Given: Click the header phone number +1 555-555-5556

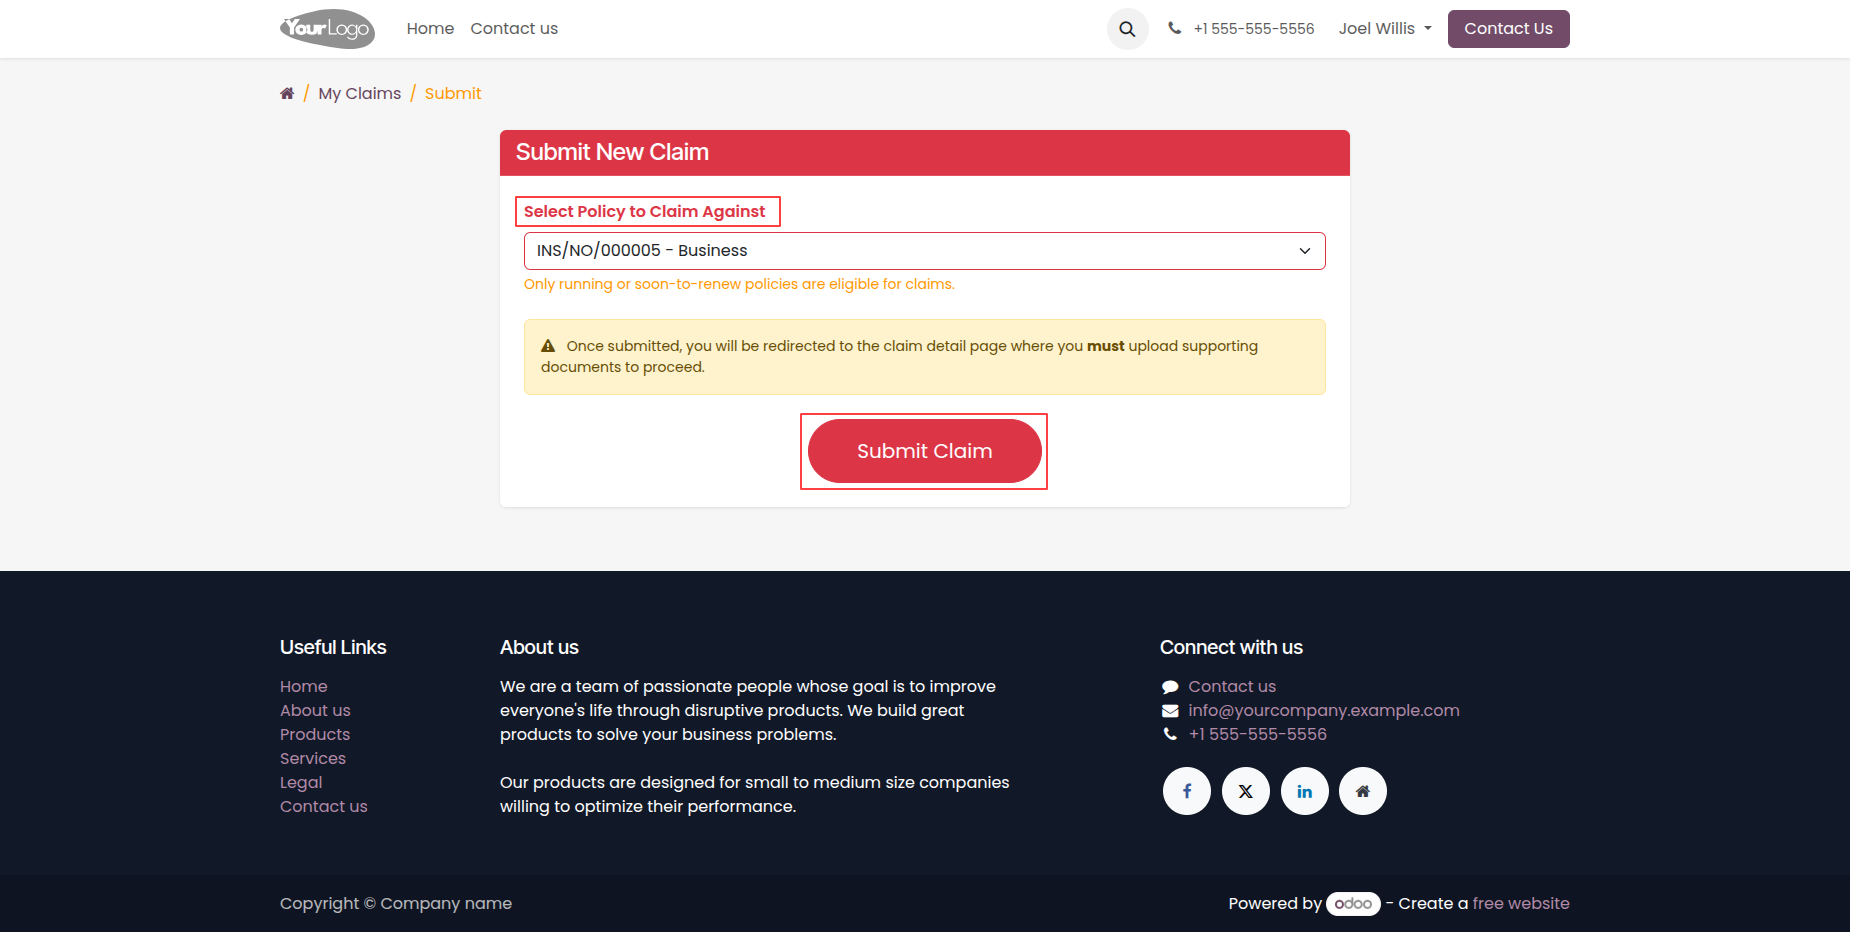Looking at the screenshot, I should click(x=1254, y=29).
